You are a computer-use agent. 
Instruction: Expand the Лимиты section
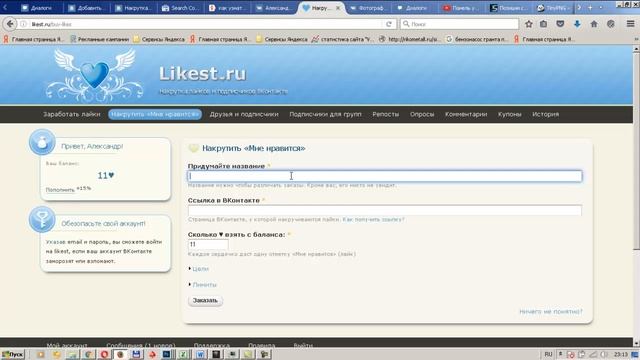click(x=204, y=284)
